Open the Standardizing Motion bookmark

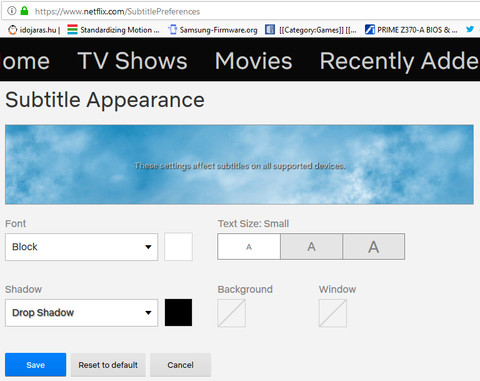113,30
